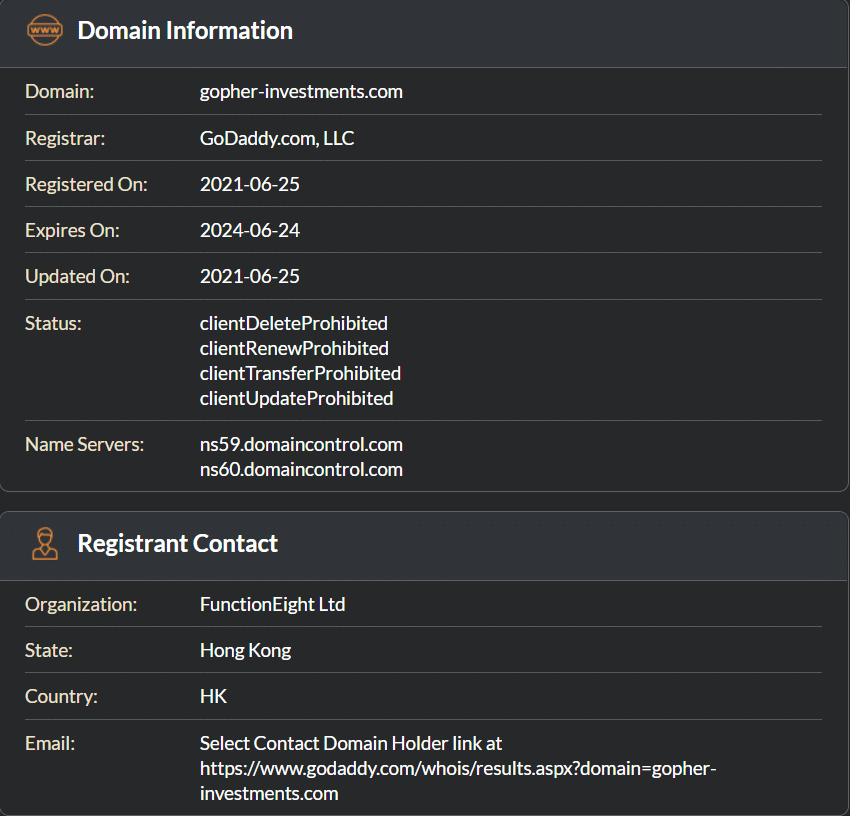The width and height of the screenshot is (850, 816).
Task: Click the Name Servers label
Action: tap(84, 444)
